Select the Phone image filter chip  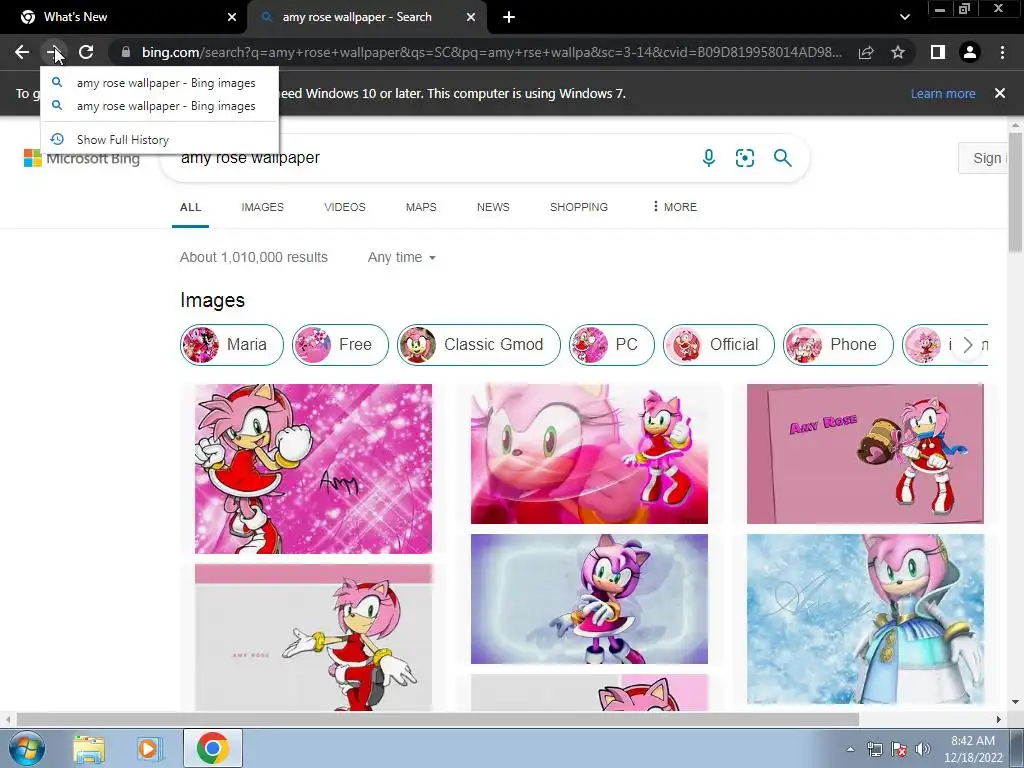pos(838,345)
